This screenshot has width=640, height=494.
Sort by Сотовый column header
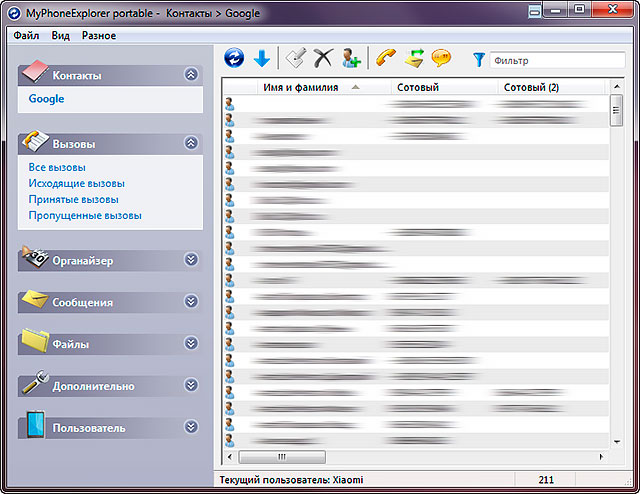444,87
